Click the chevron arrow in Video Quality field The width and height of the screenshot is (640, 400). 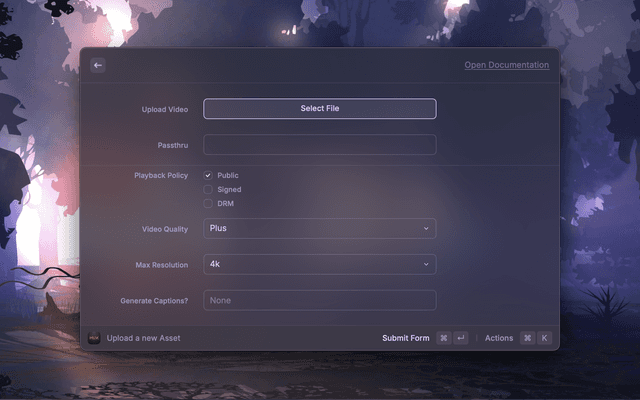coord(426,229)
